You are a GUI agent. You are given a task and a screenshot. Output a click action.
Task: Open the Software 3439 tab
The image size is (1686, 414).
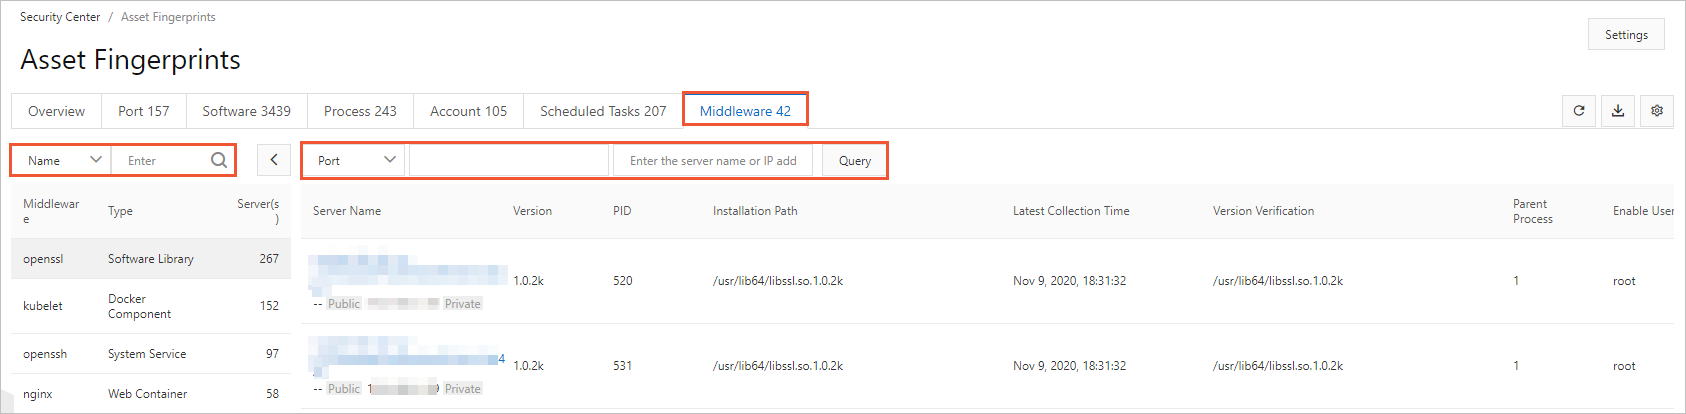click(247, 111)
